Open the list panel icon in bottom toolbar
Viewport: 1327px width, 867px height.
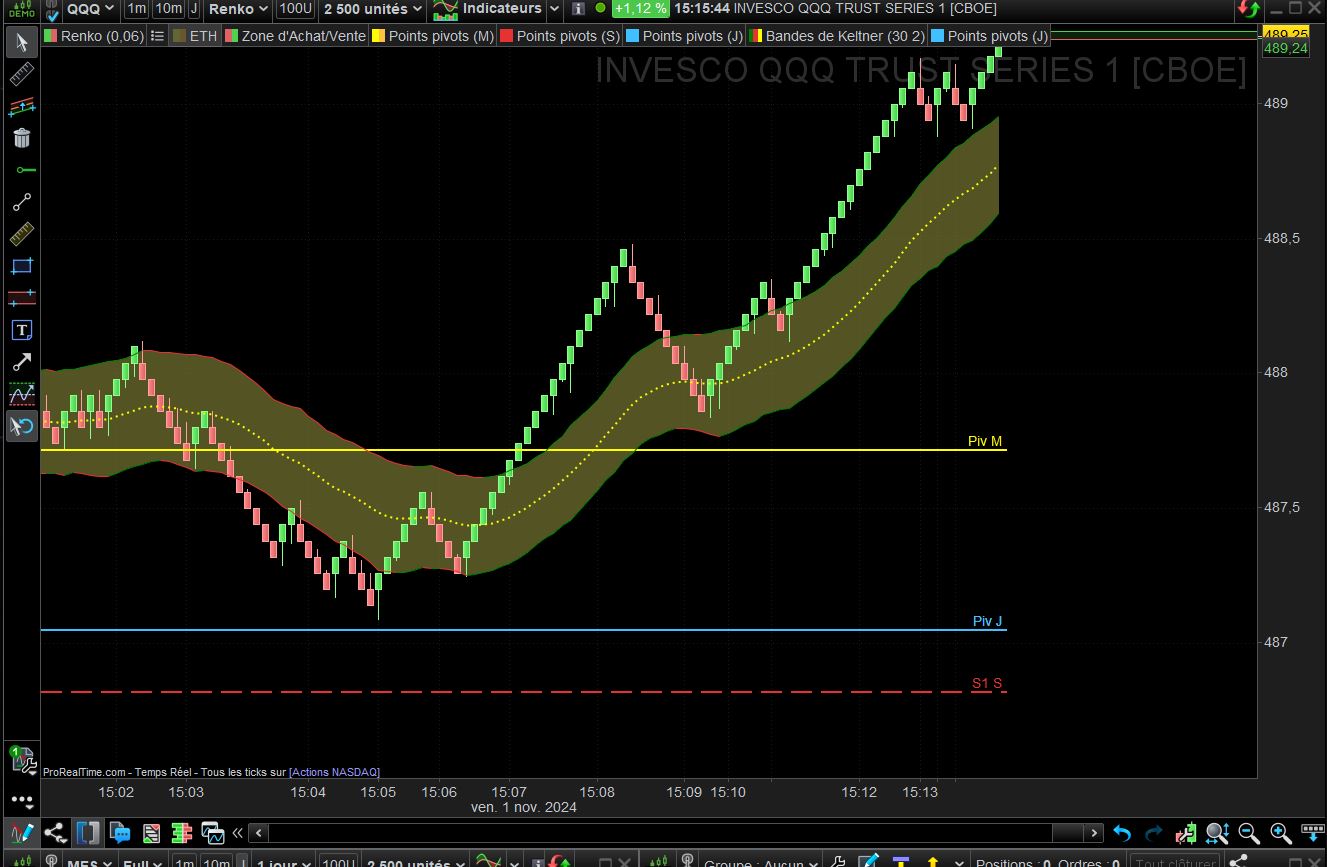[x=151, y=832]
